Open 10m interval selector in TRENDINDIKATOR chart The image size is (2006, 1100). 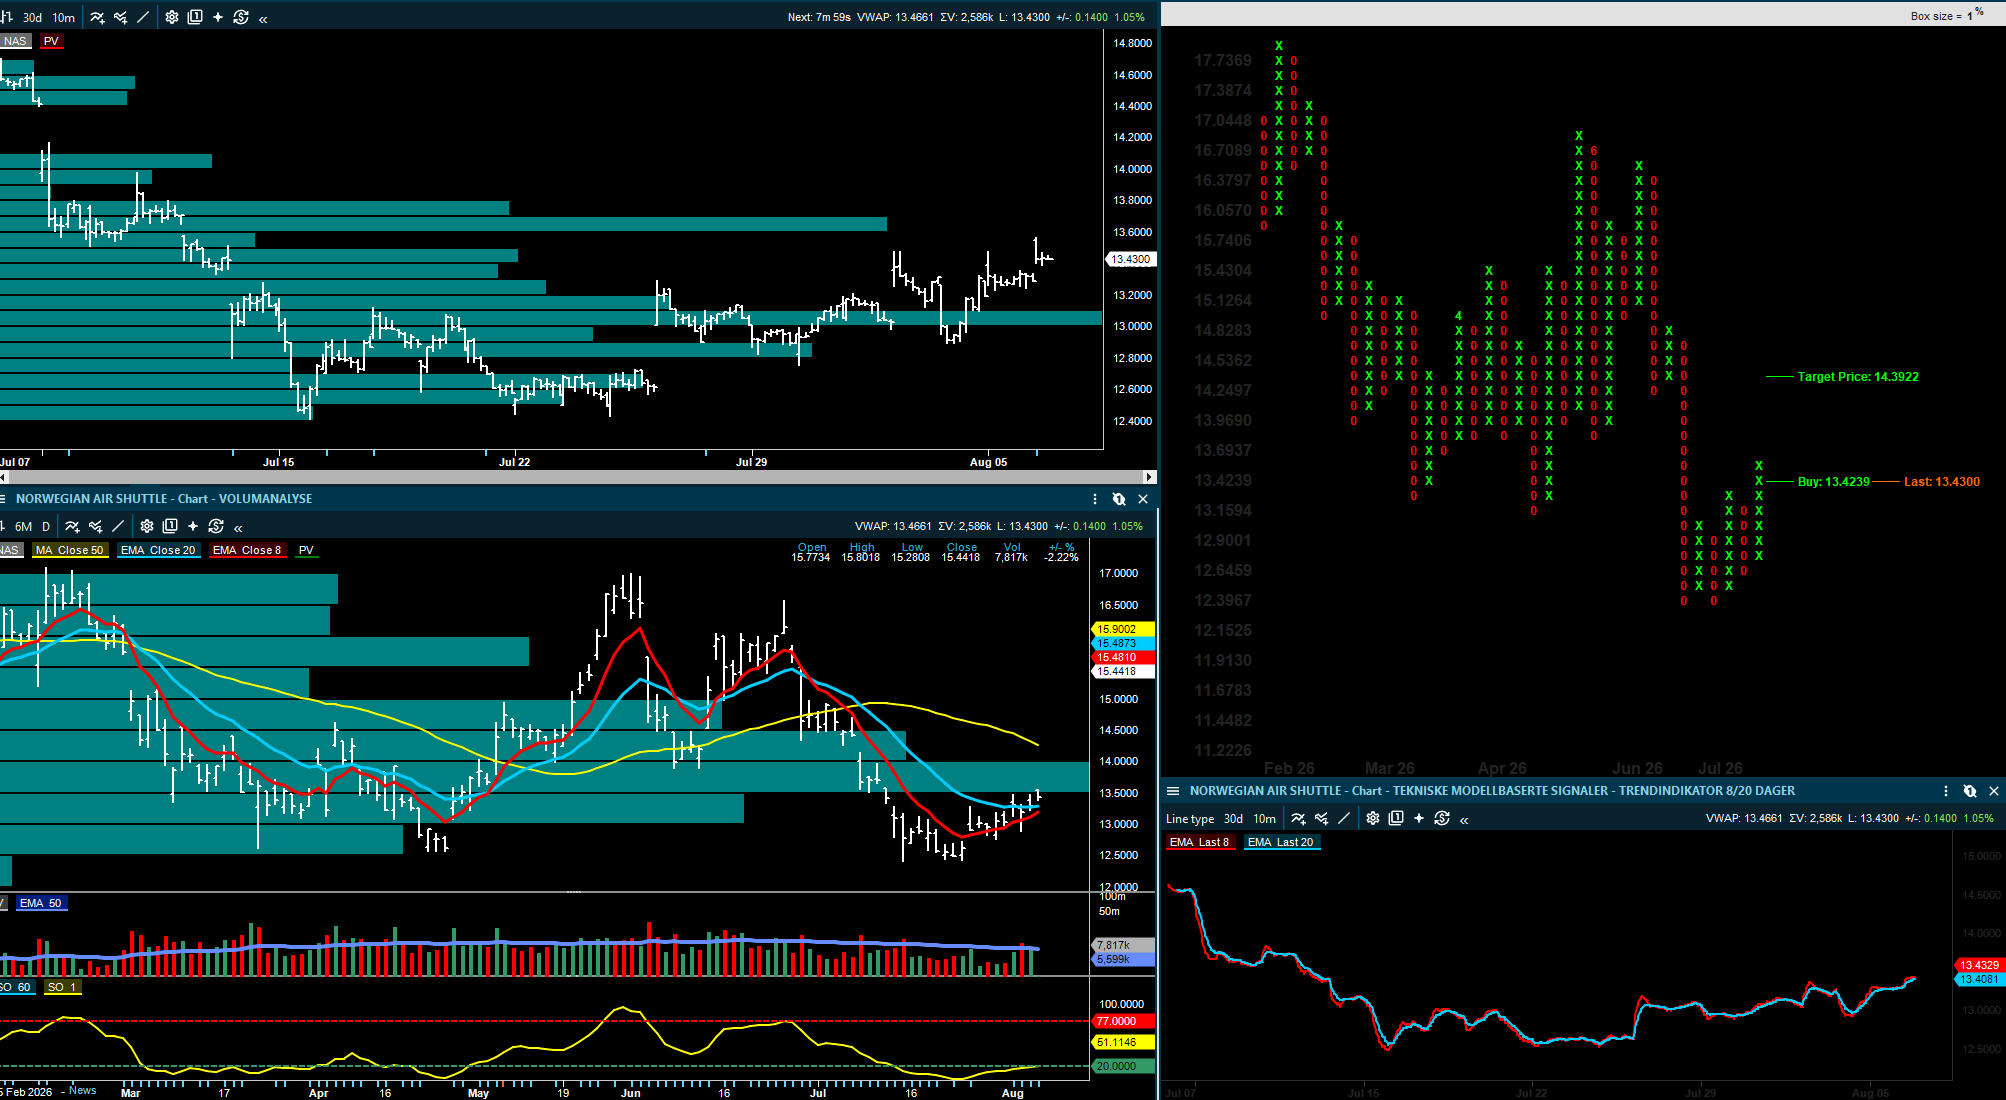[x=1265, y=818]
